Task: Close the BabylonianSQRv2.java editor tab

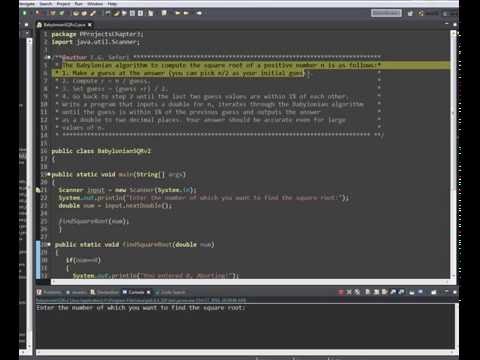Action: 90,25
